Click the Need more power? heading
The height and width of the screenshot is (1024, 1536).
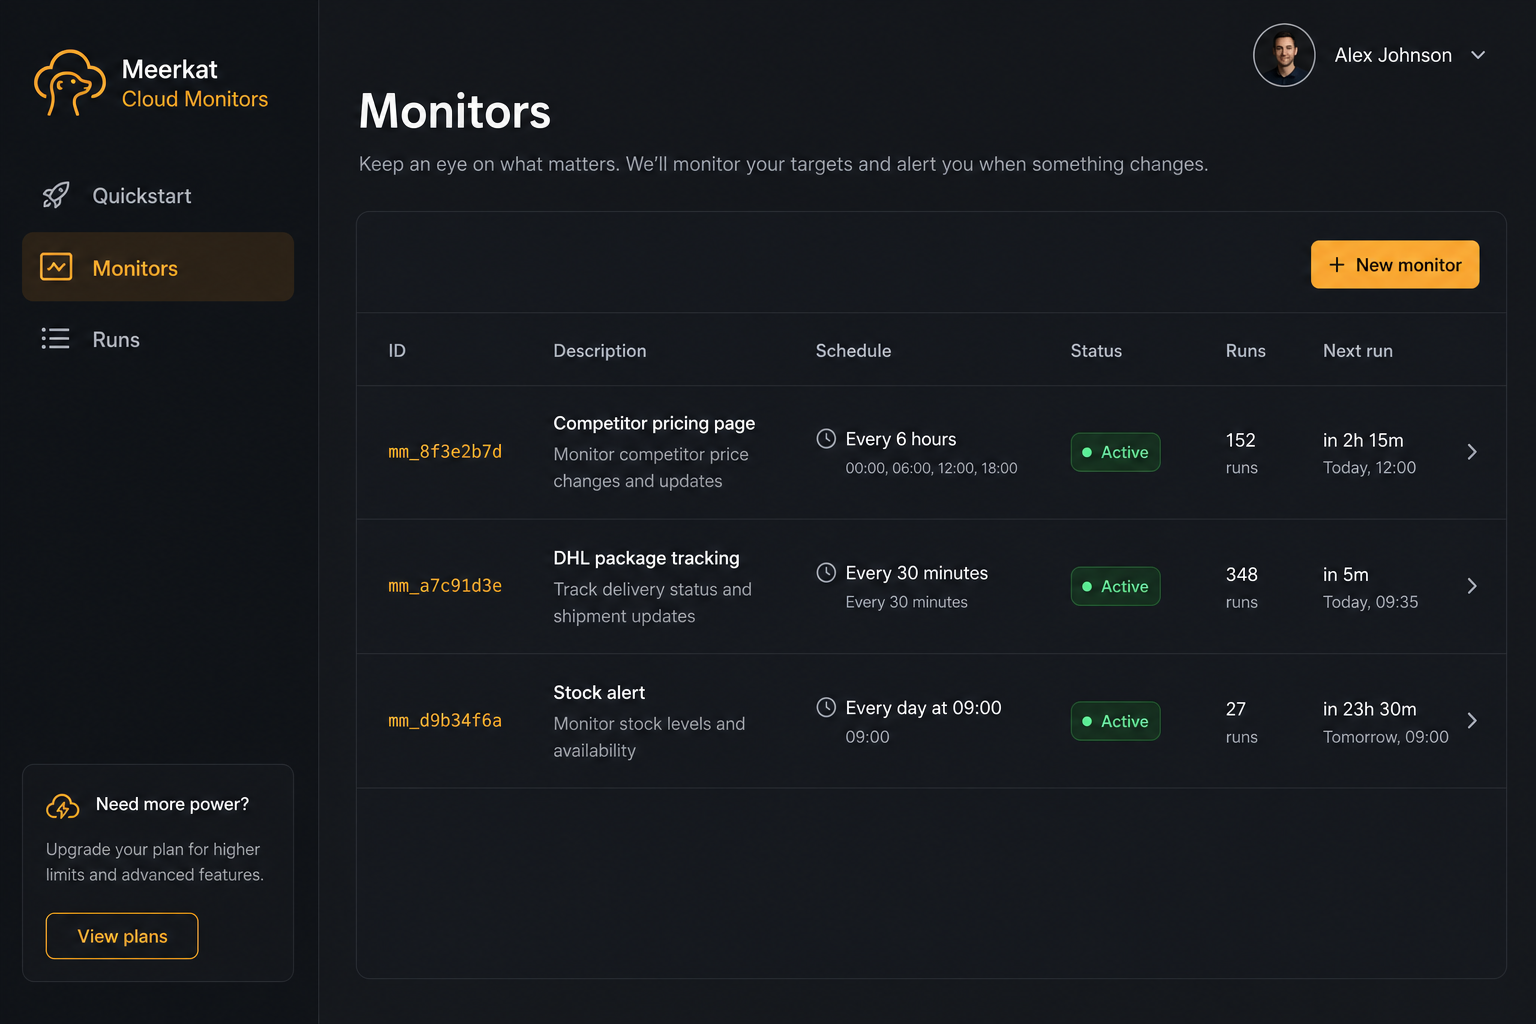(x=172, y=804)
